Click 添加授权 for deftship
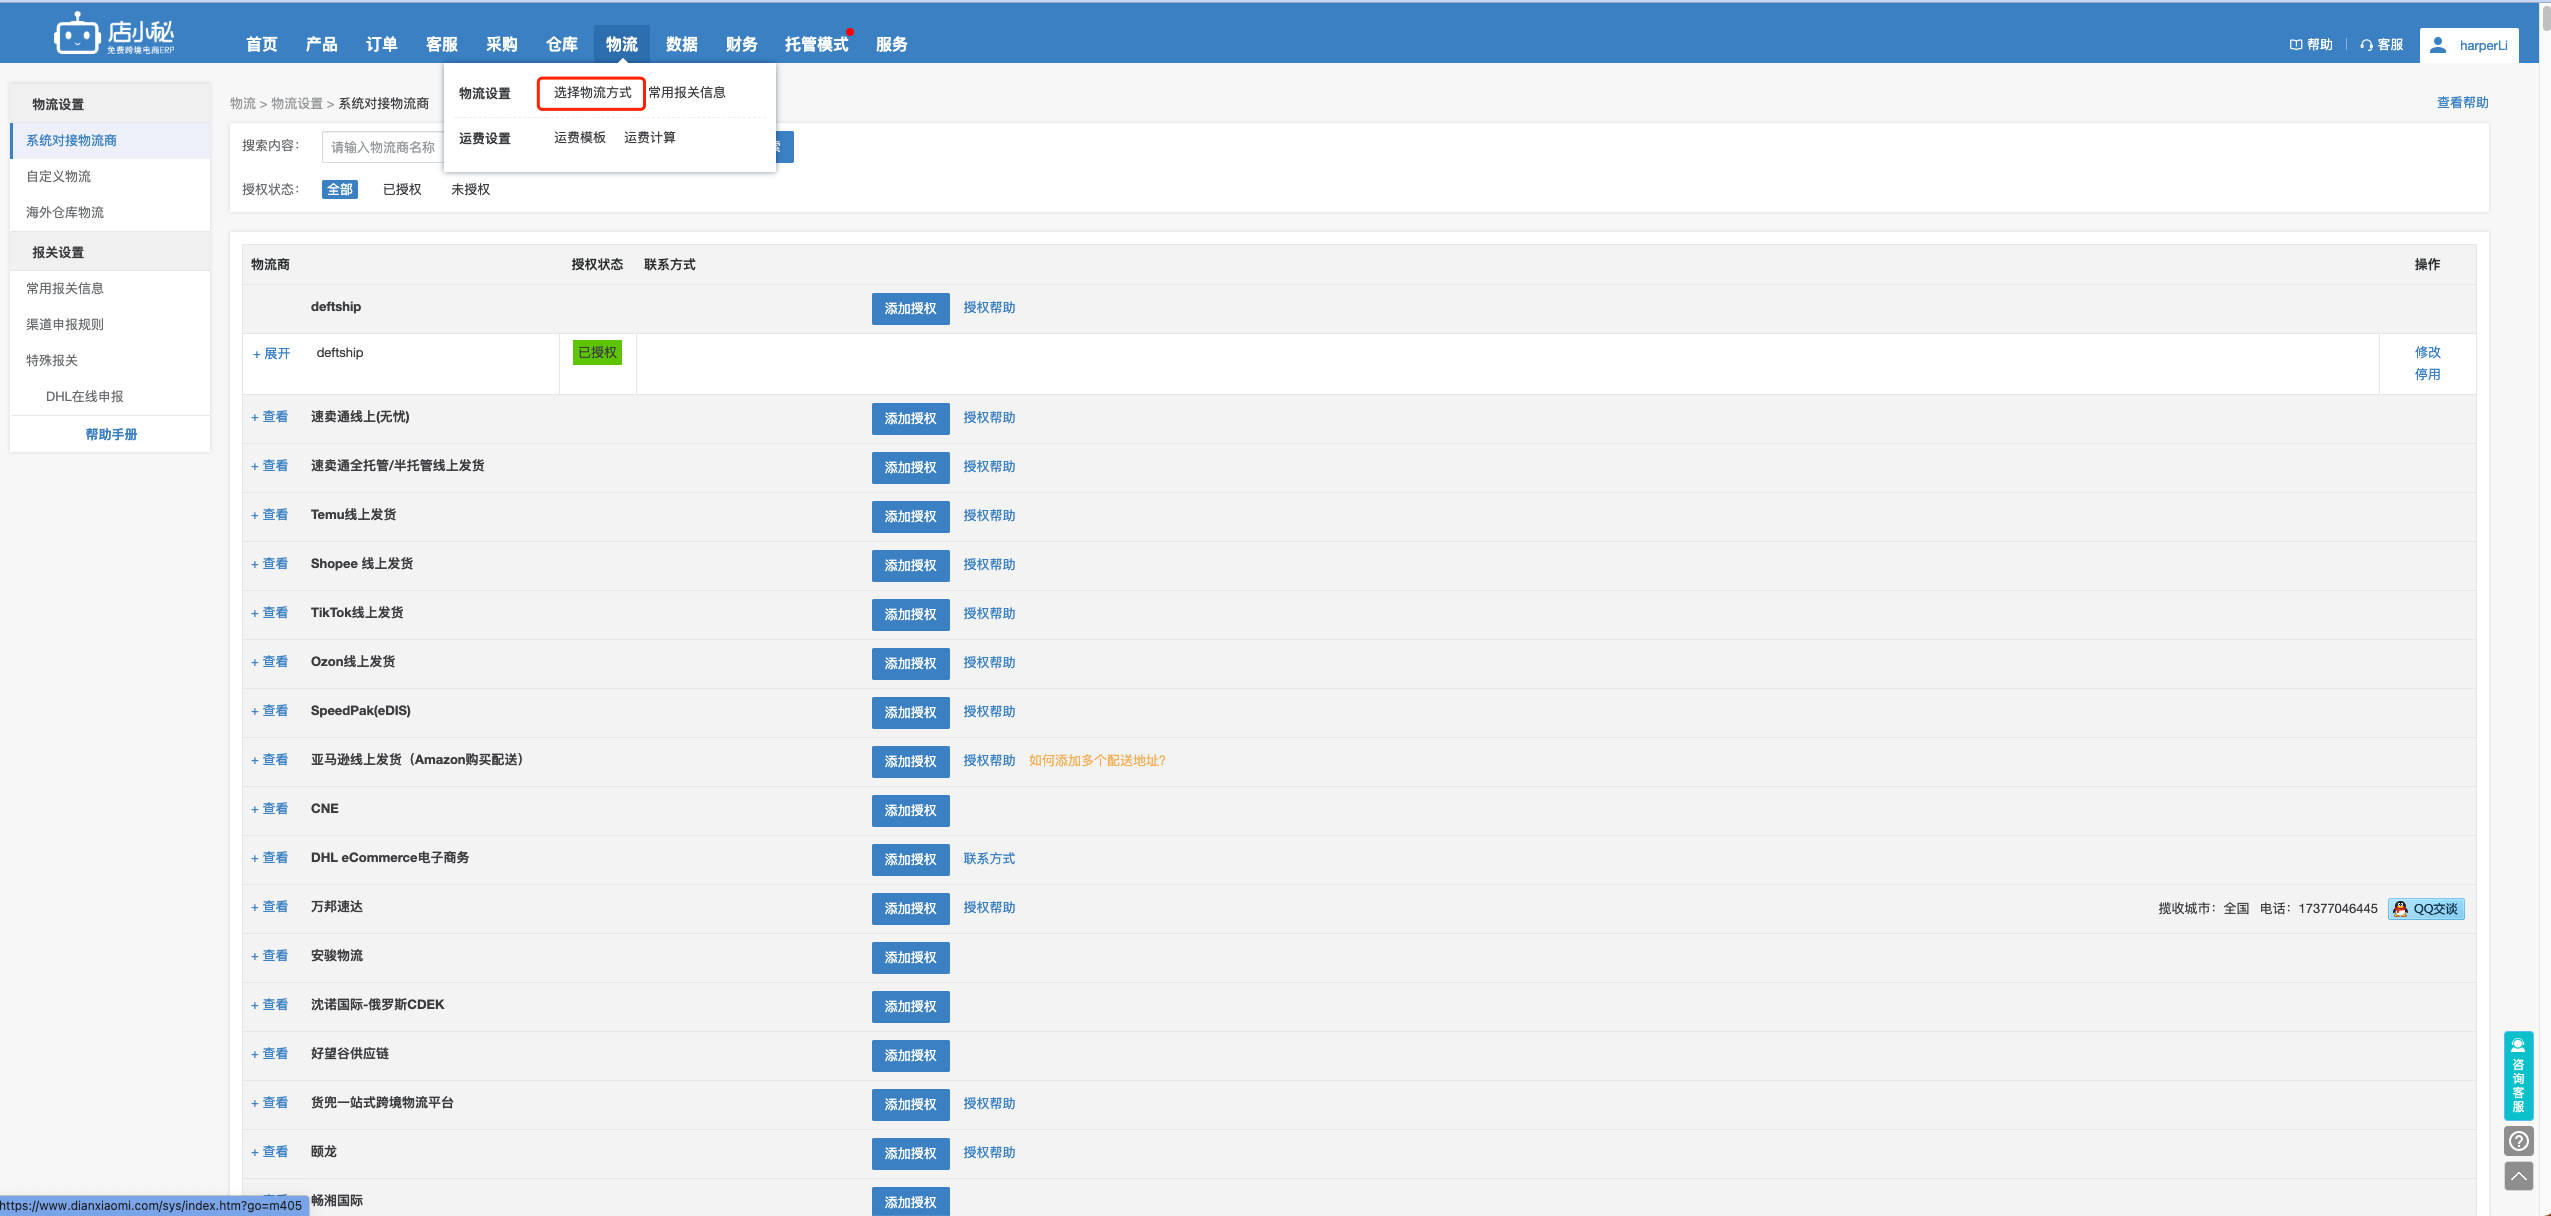The width and height of the screenshot is (2551, 1216). pyautogui.click(x=910, y=309)
